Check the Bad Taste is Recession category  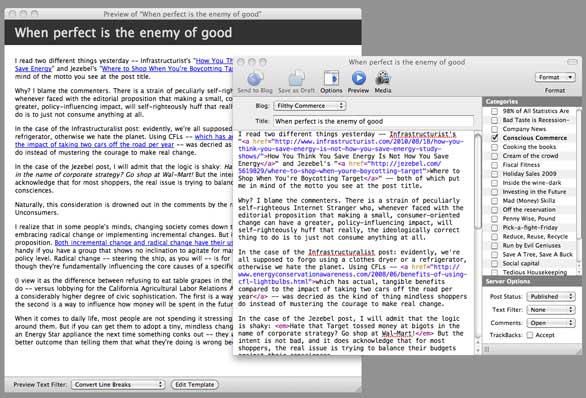pos(494,120)
